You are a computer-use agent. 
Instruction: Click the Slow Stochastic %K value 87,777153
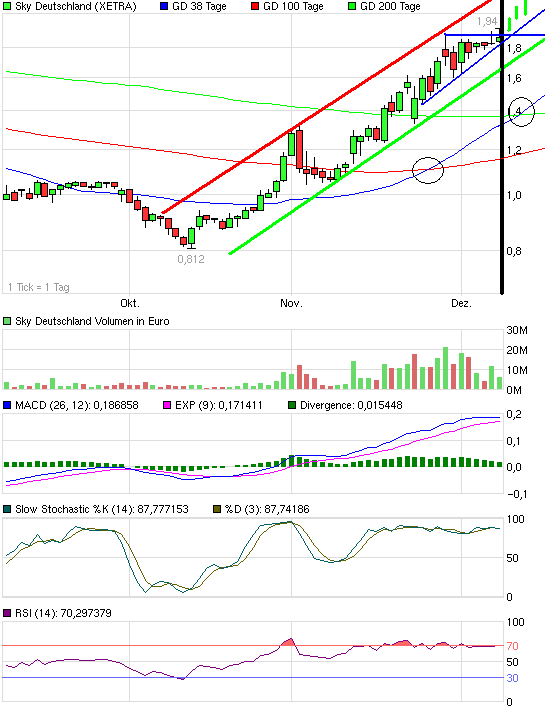[163, 509]
